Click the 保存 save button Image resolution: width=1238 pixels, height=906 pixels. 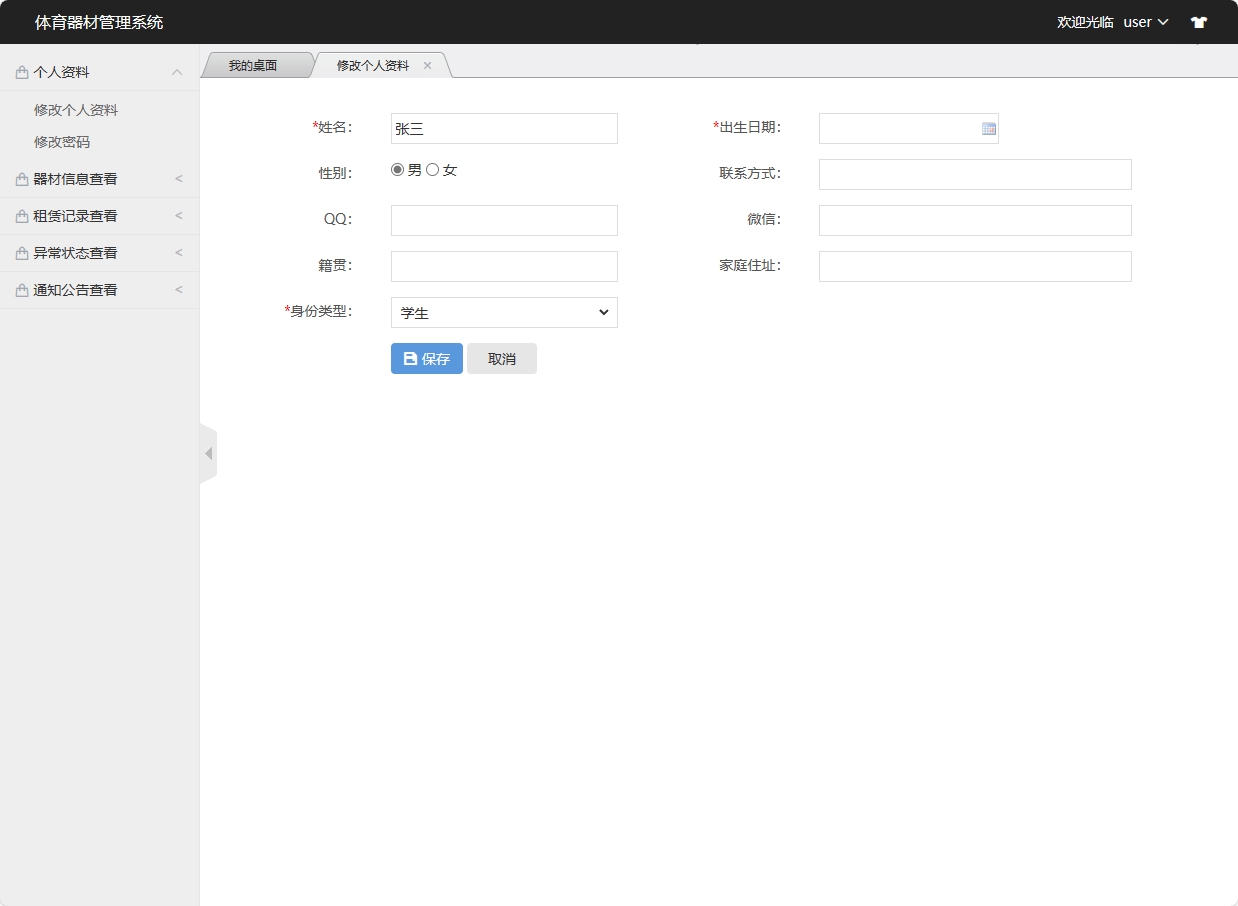coord(426,358)
